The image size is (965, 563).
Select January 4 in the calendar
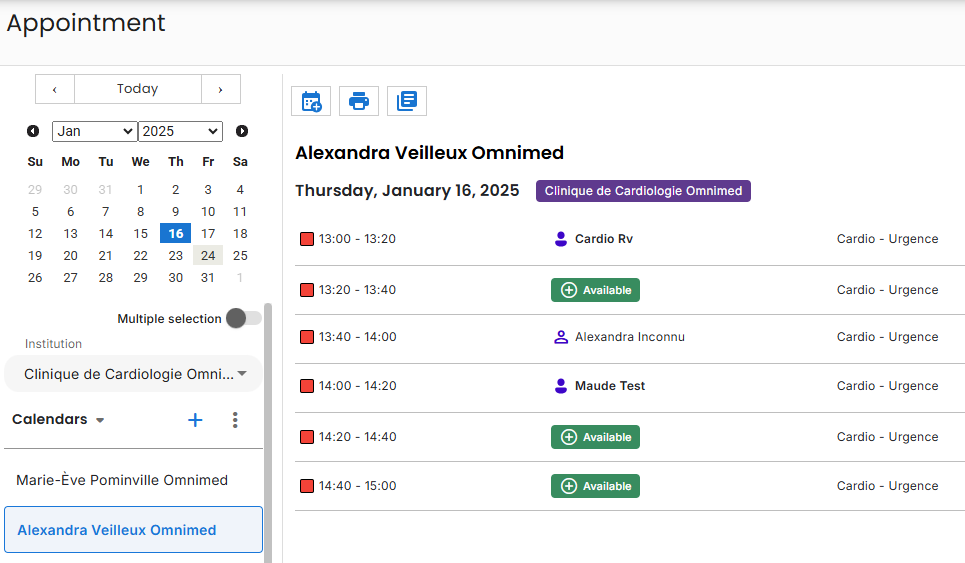[x=240, y=190]
